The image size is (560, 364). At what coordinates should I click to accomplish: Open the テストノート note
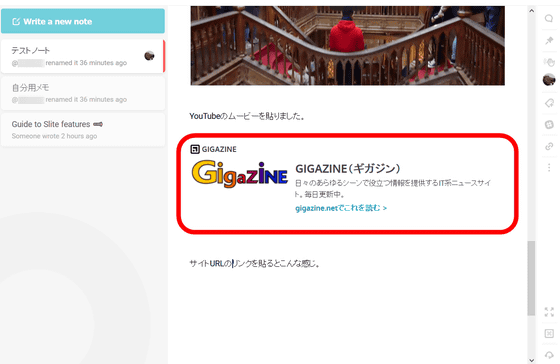point(83,56)
